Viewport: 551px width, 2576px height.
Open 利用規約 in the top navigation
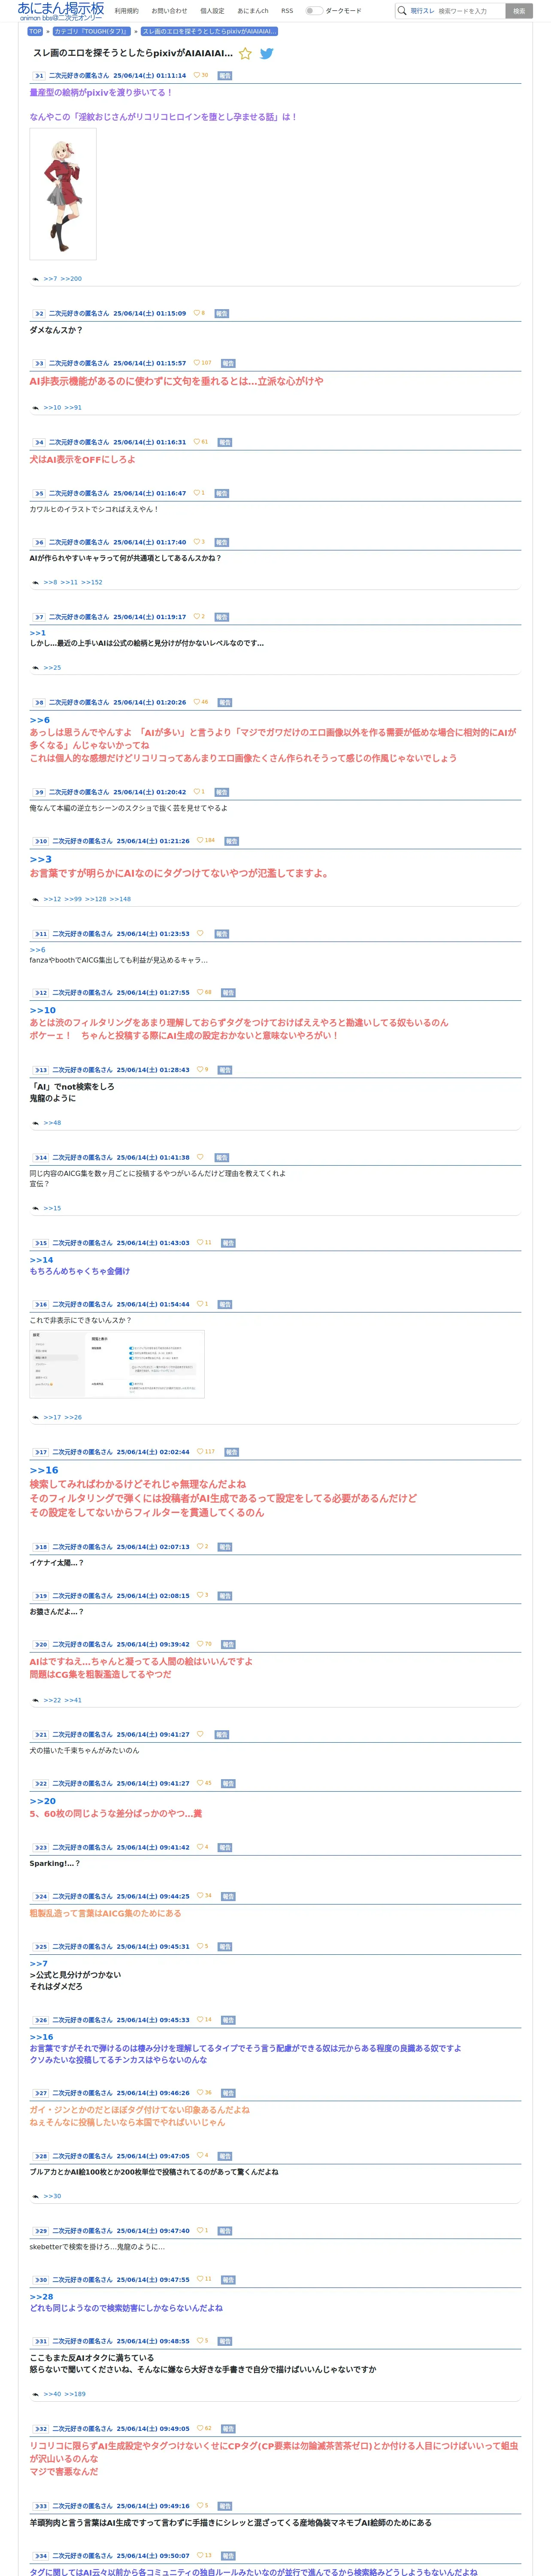click(126, 11)
